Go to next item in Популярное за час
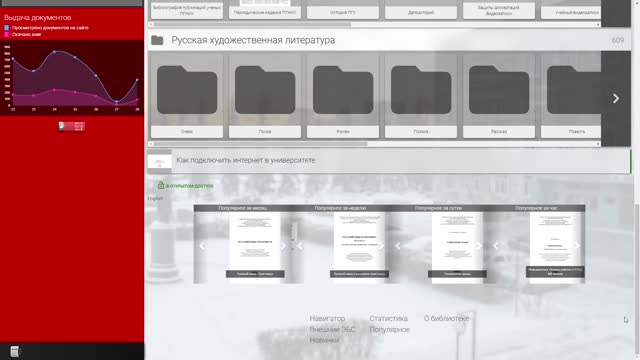Image resolution: width=640 pixels, height=360 pixels. click(x=577, y=245)
